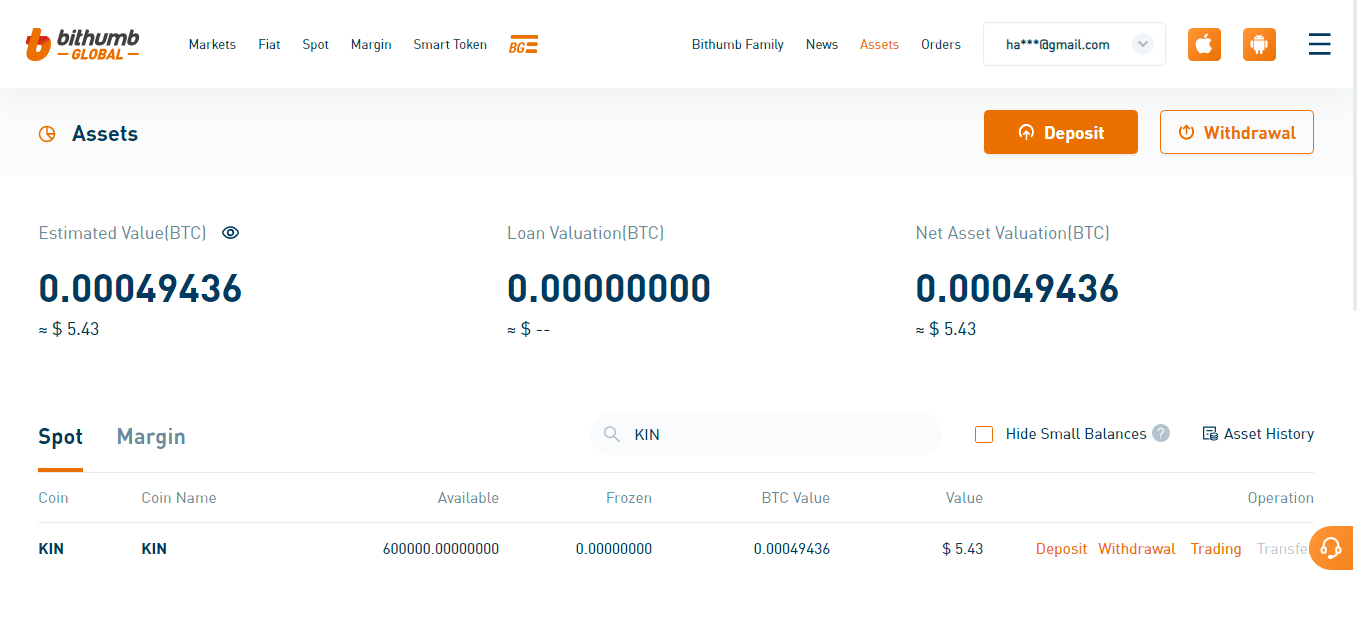Switch to the Spot assets tab
Screen dimensions: 1357x623
coord(60,437)
